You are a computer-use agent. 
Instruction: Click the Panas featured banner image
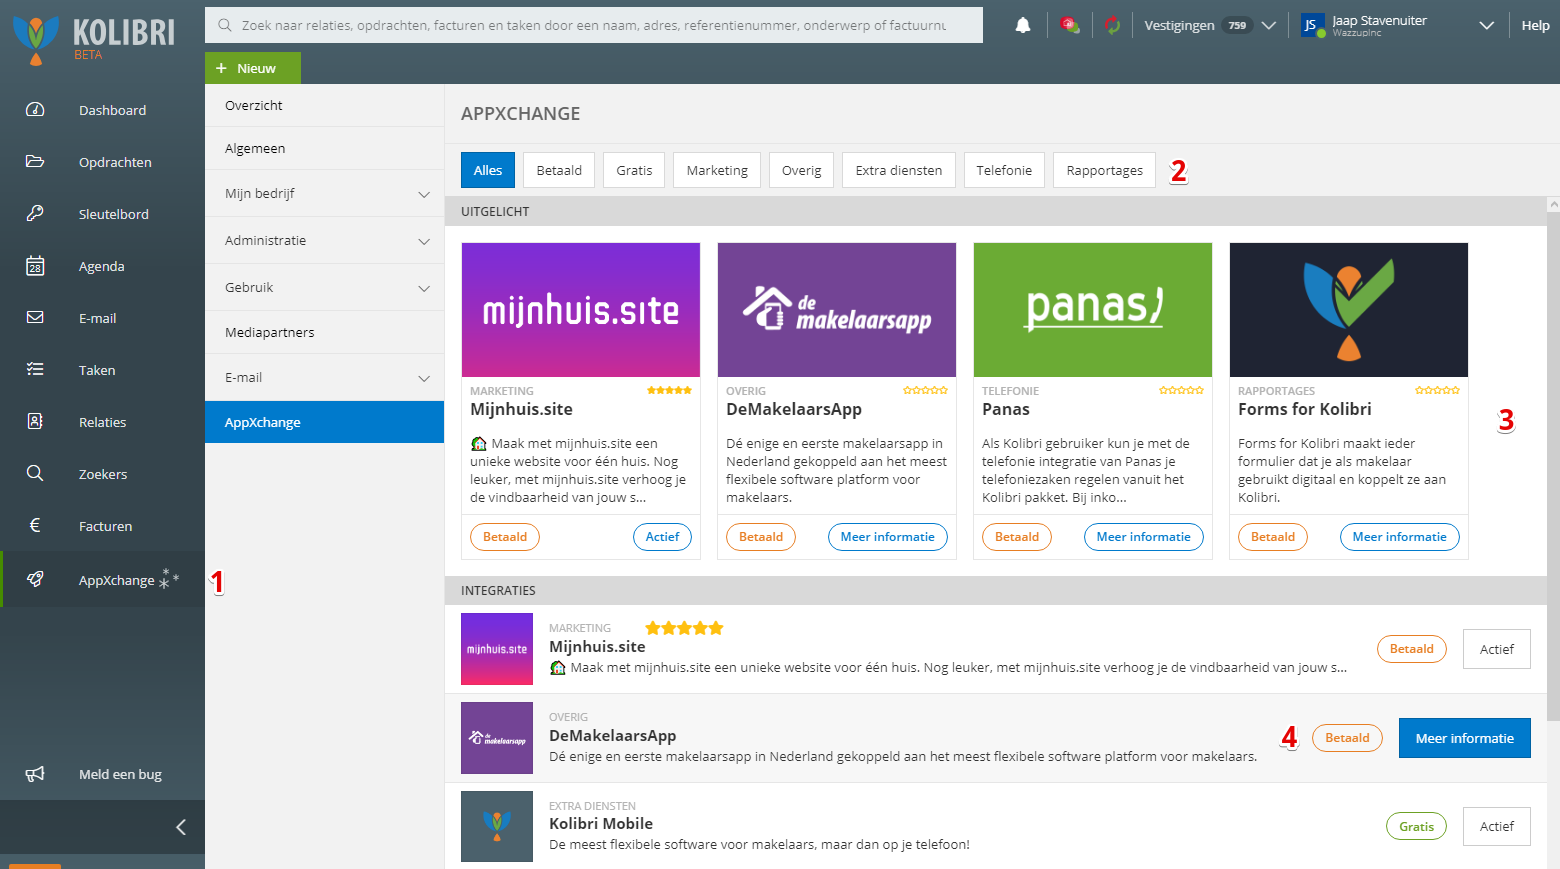pyautogui.click(x=1093, y=310)
